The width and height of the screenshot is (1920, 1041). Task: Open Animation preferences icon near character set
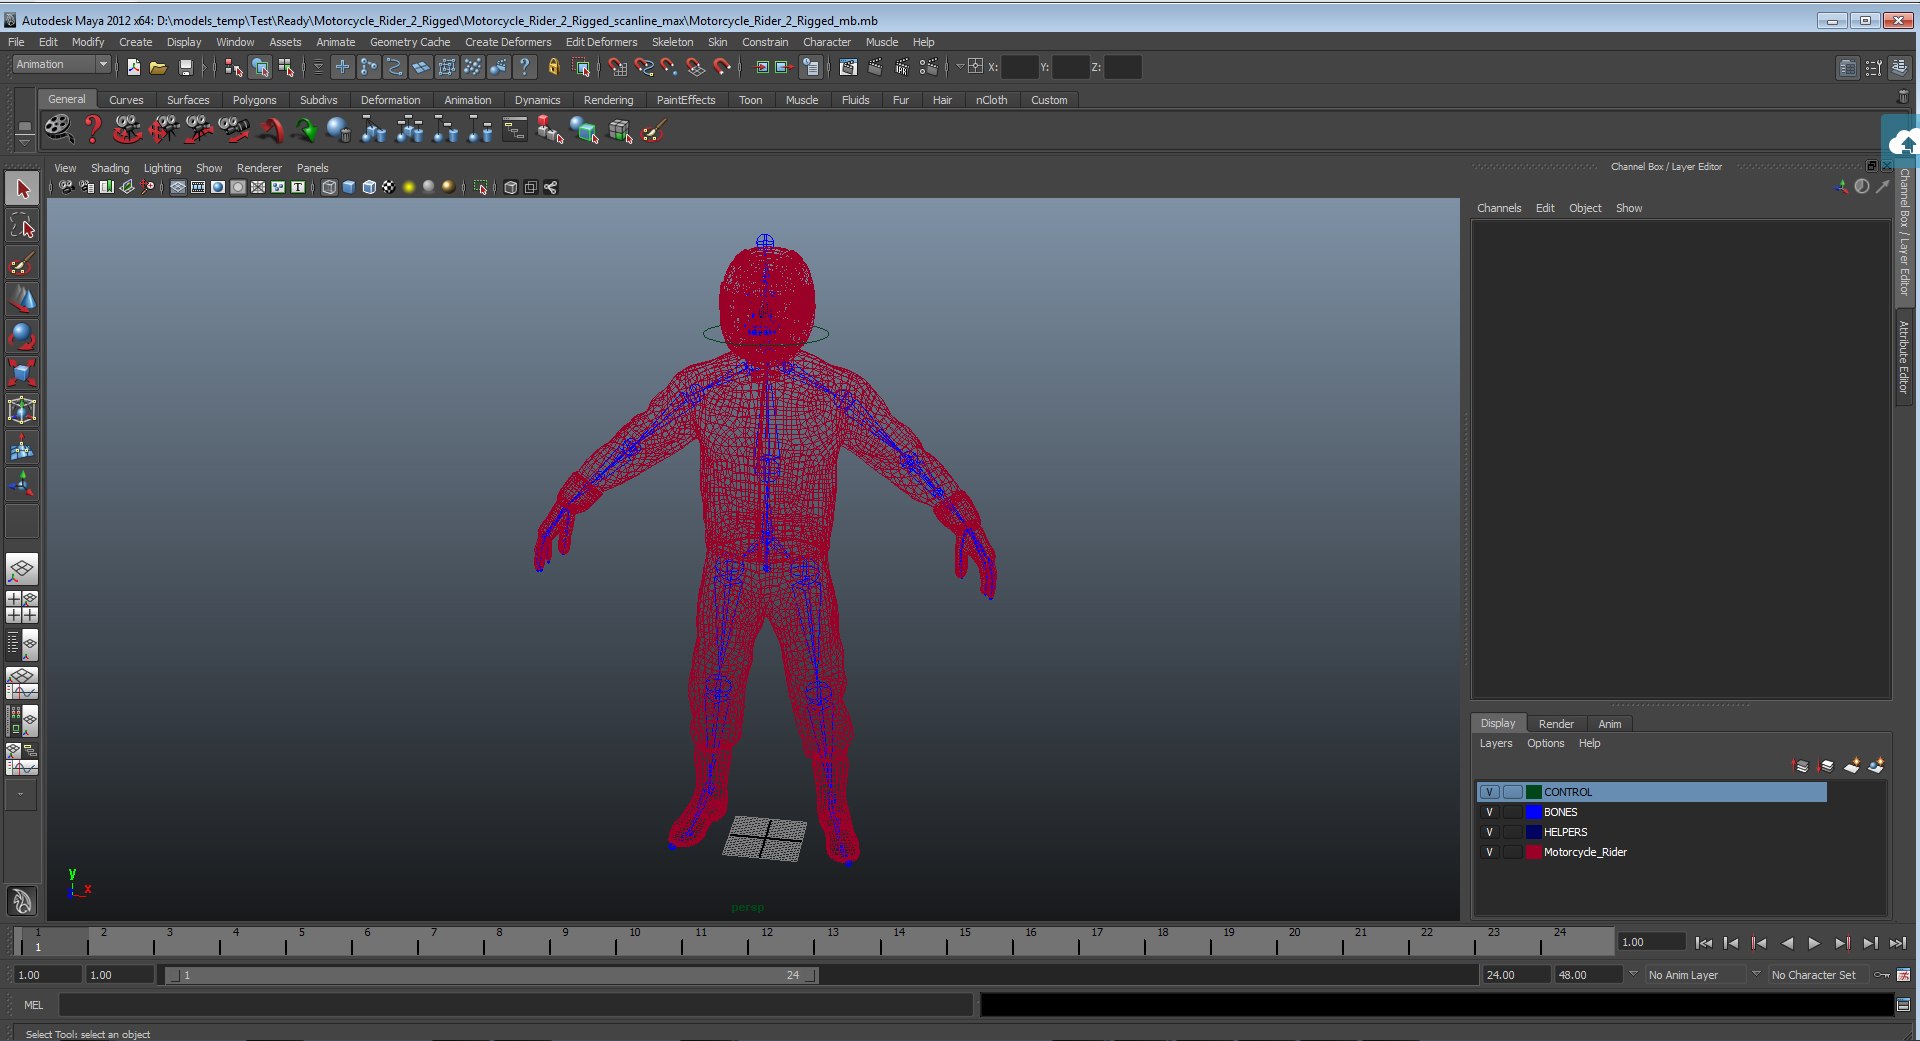1904,975
